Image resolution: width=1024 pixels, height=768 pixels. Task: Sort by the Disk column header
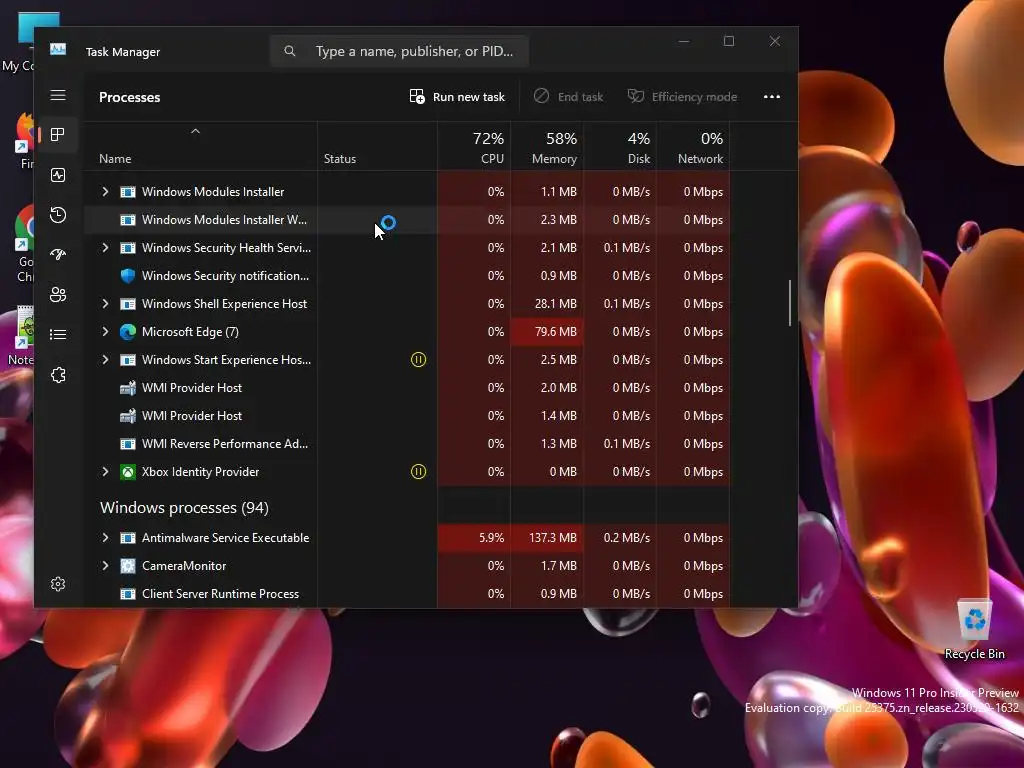[620, 148]
